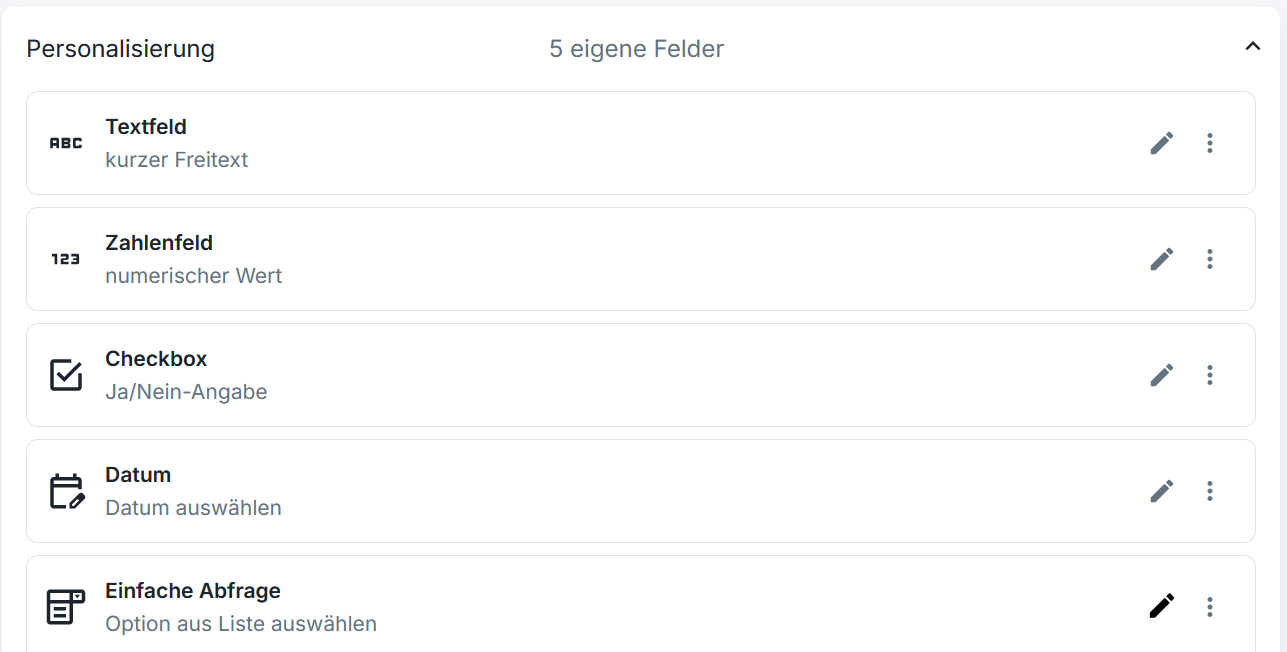The height and width of the screenshot is (652, 1287).
Task: Click the pencil icon for Checkbox field
Action: [x=1161, y=375]
